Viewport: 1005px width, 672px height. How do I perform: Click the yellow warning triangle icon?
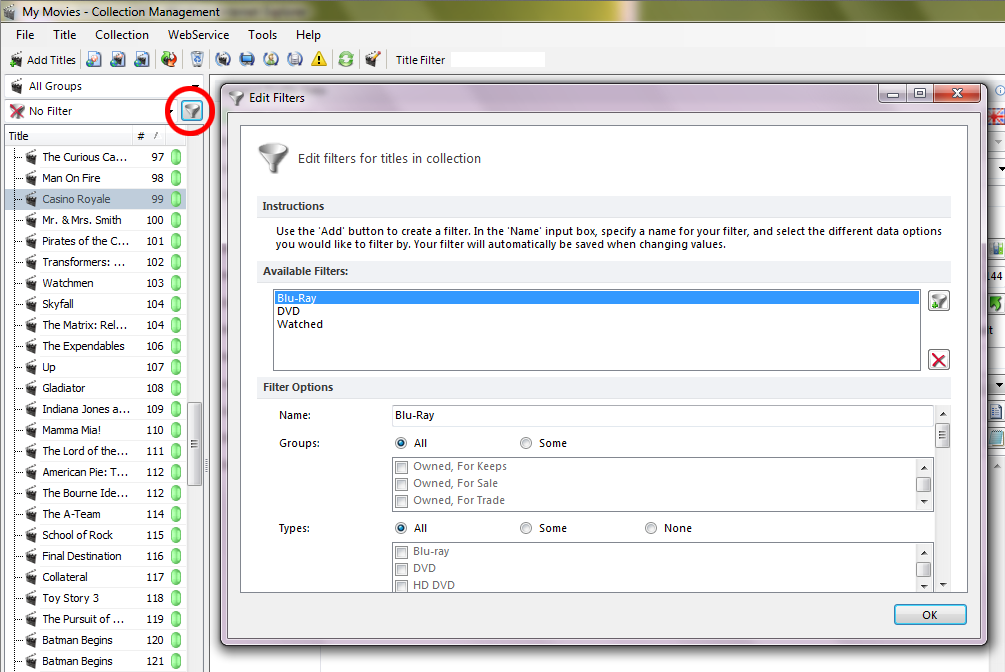[x=319, y=60]
